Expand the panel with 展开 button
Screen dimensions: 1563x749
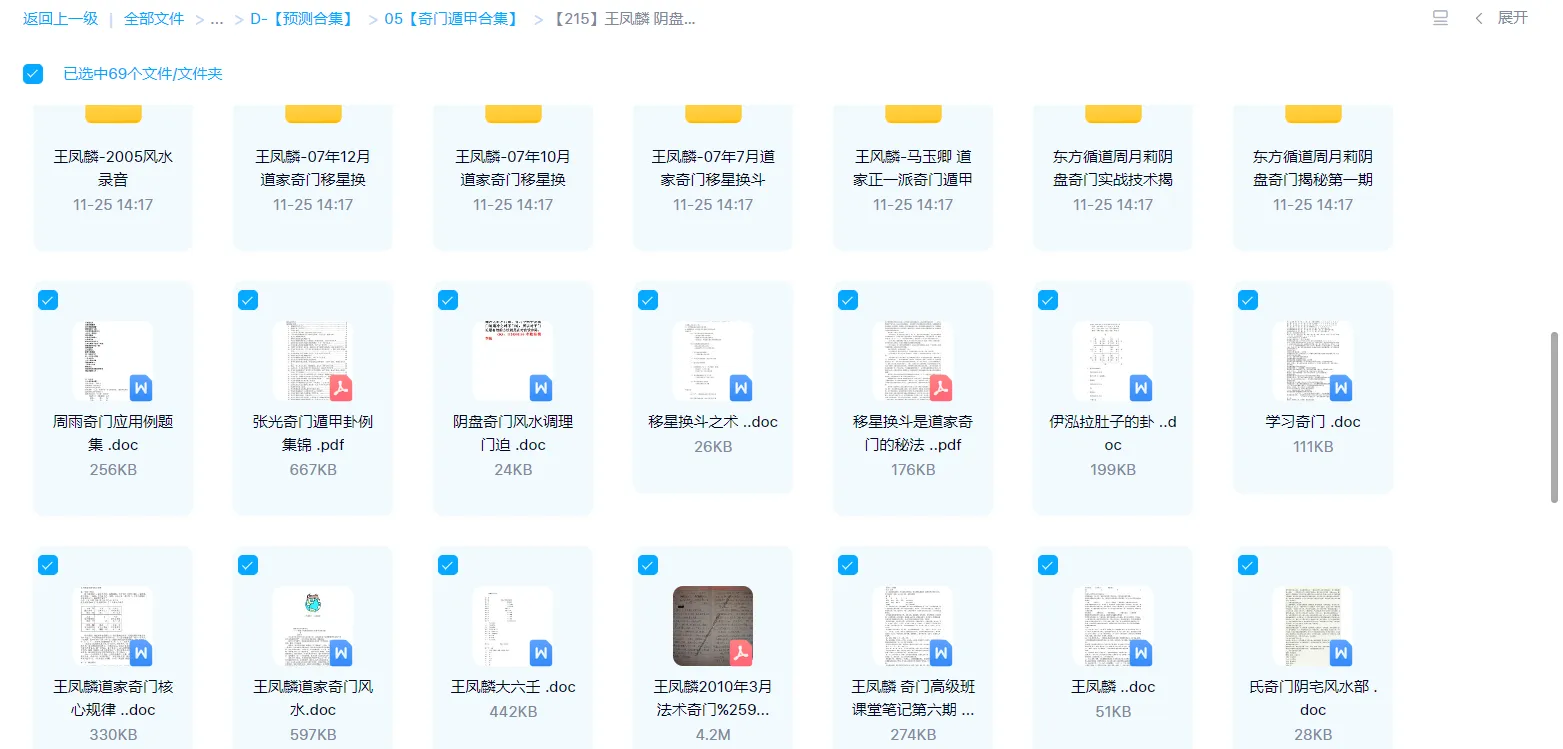coord(1502,18)
